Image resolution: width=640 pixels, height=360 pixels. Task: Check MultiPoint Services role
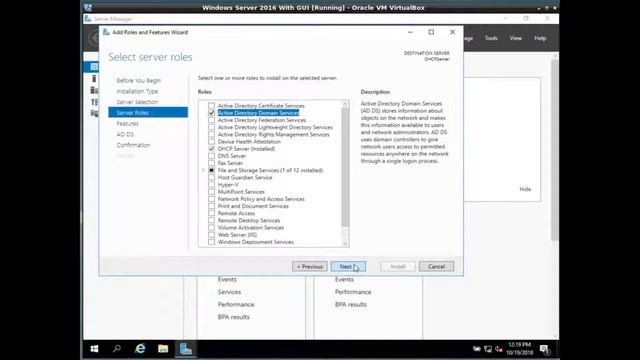click(x=211, y=192)
